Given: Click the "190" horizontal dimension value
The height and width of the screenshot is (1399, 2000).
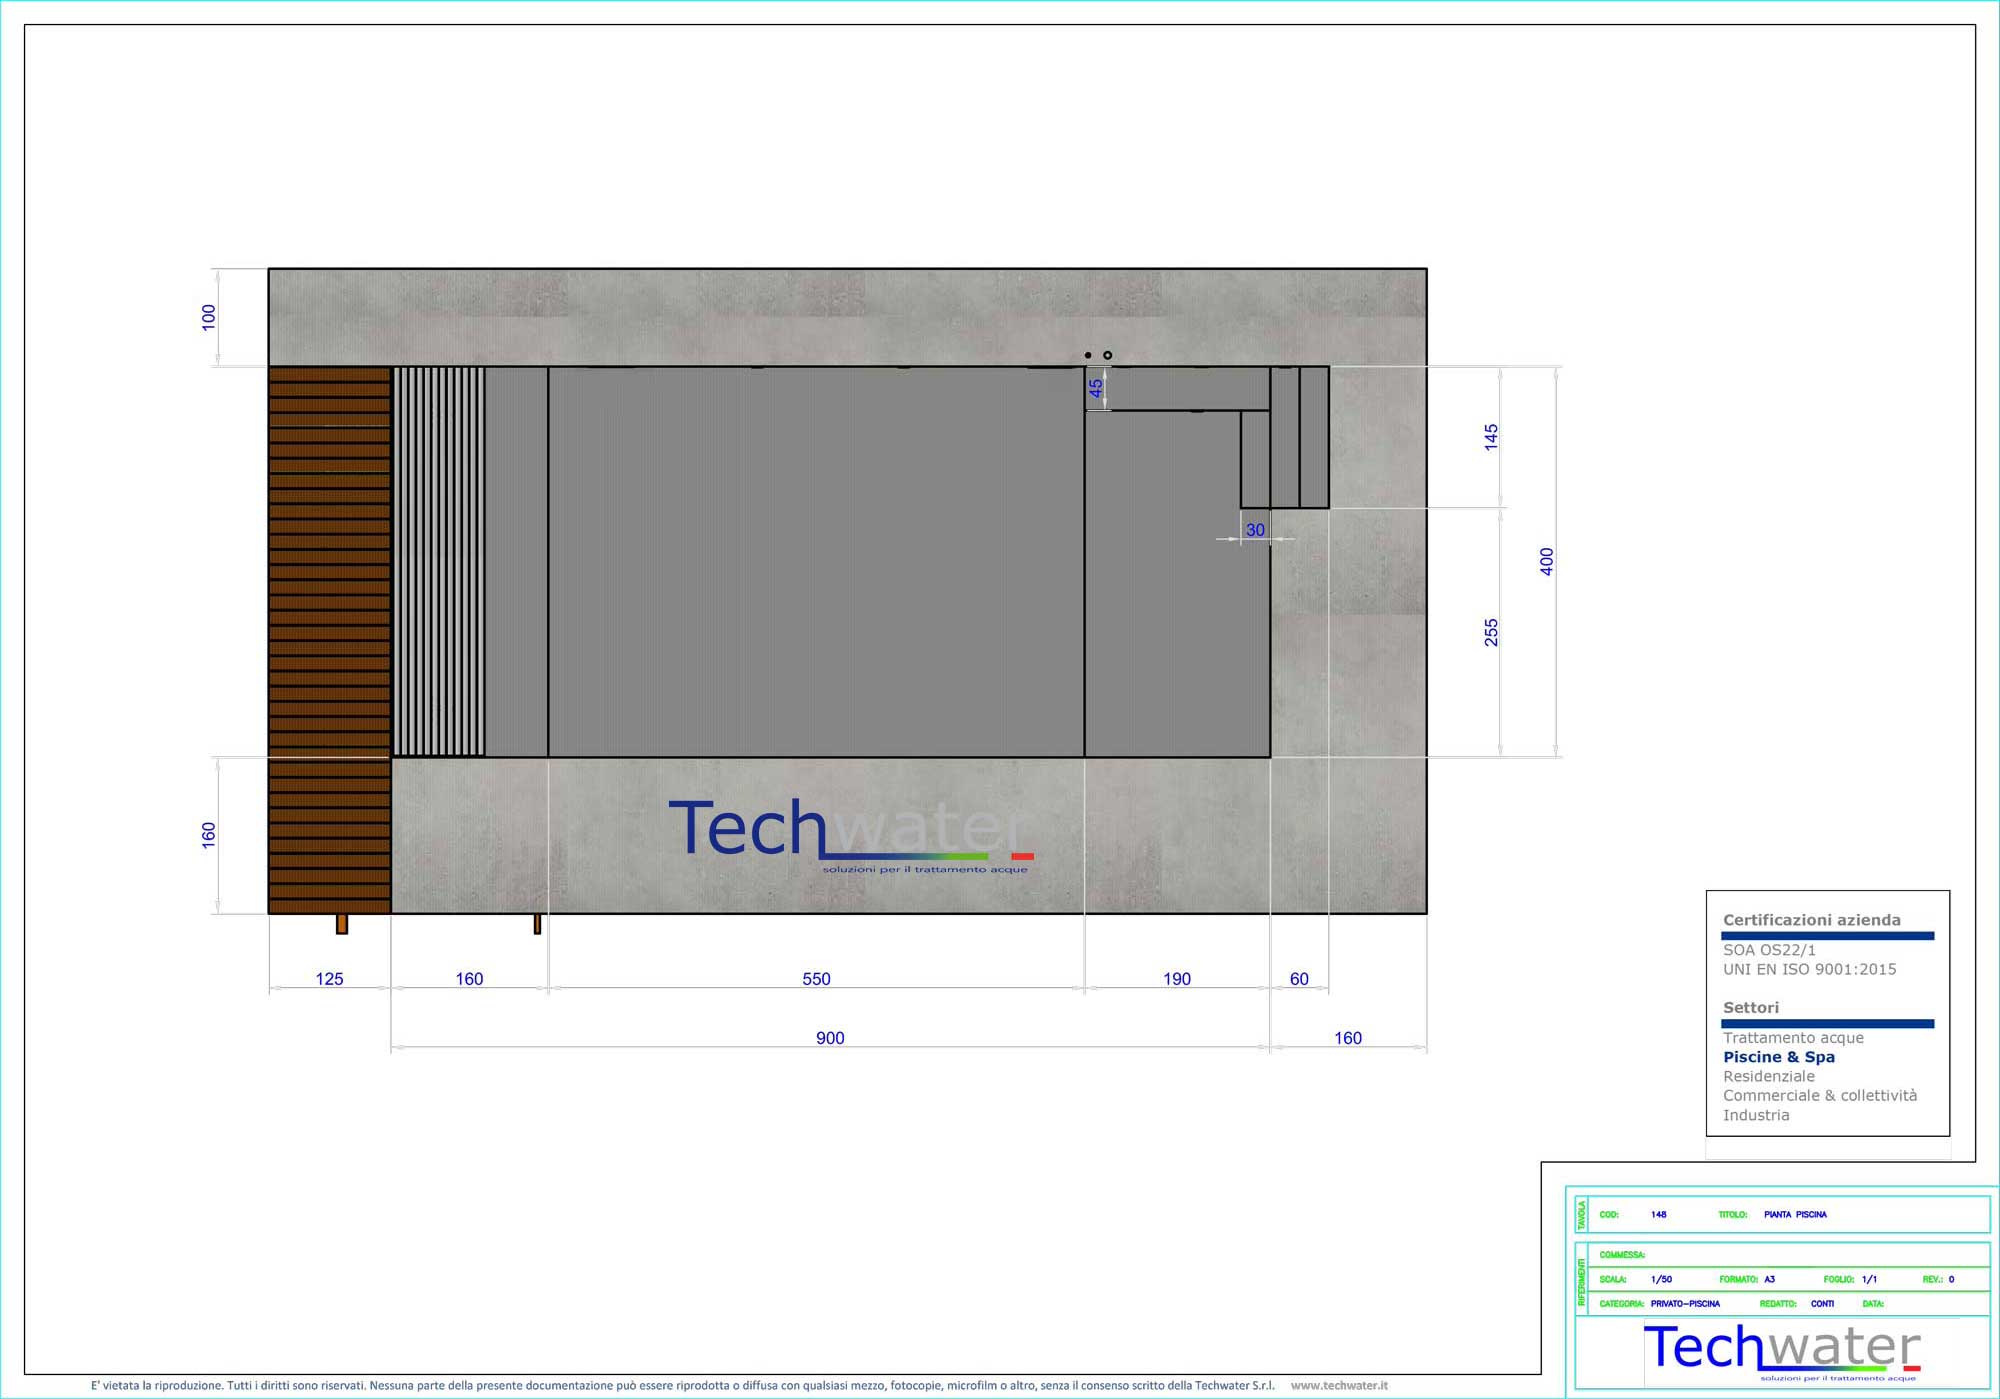Looking at the screenshot, I should pyautogui.click(x=1177, y=979).
